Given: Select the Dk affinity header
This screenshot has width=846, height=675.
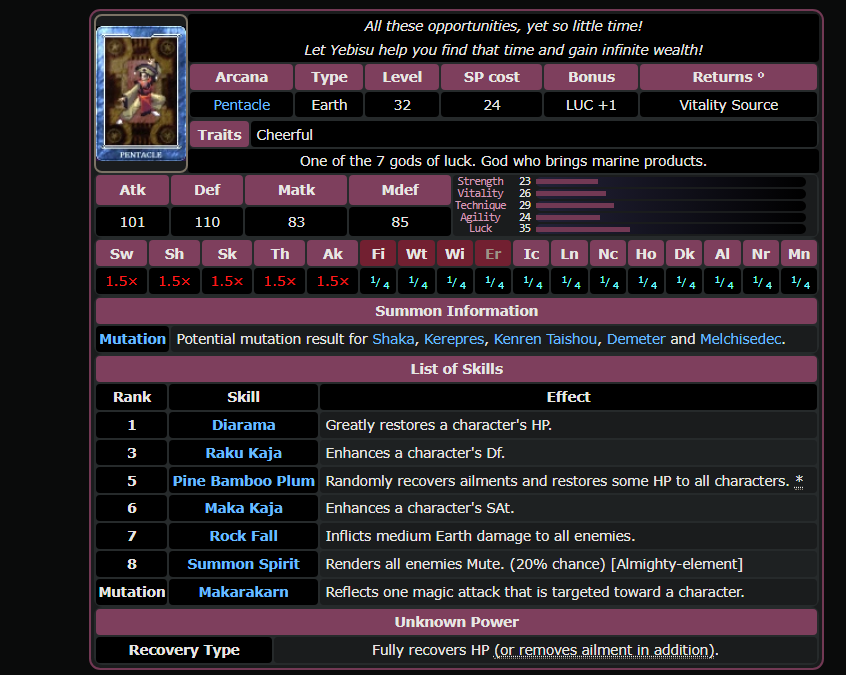Looking at the screenshot, I should pyautogui.click(x=684, y=254).
